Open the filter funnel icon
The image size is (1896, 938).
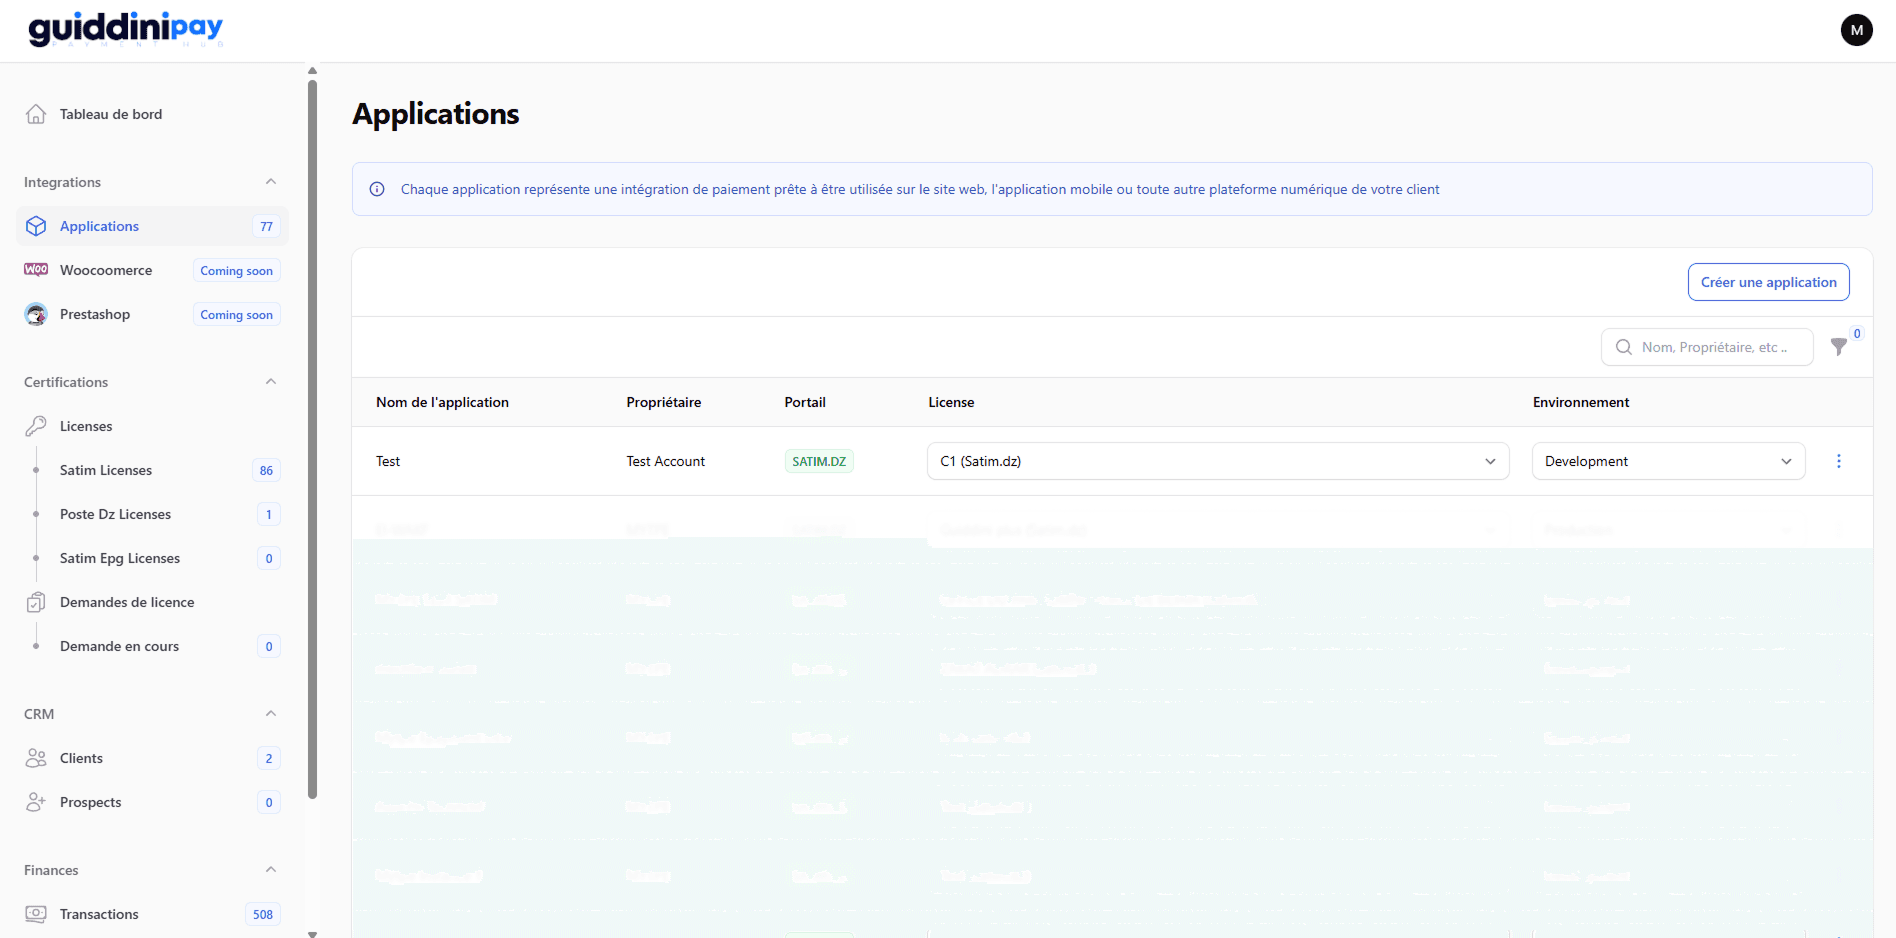tap(1840, 347)
